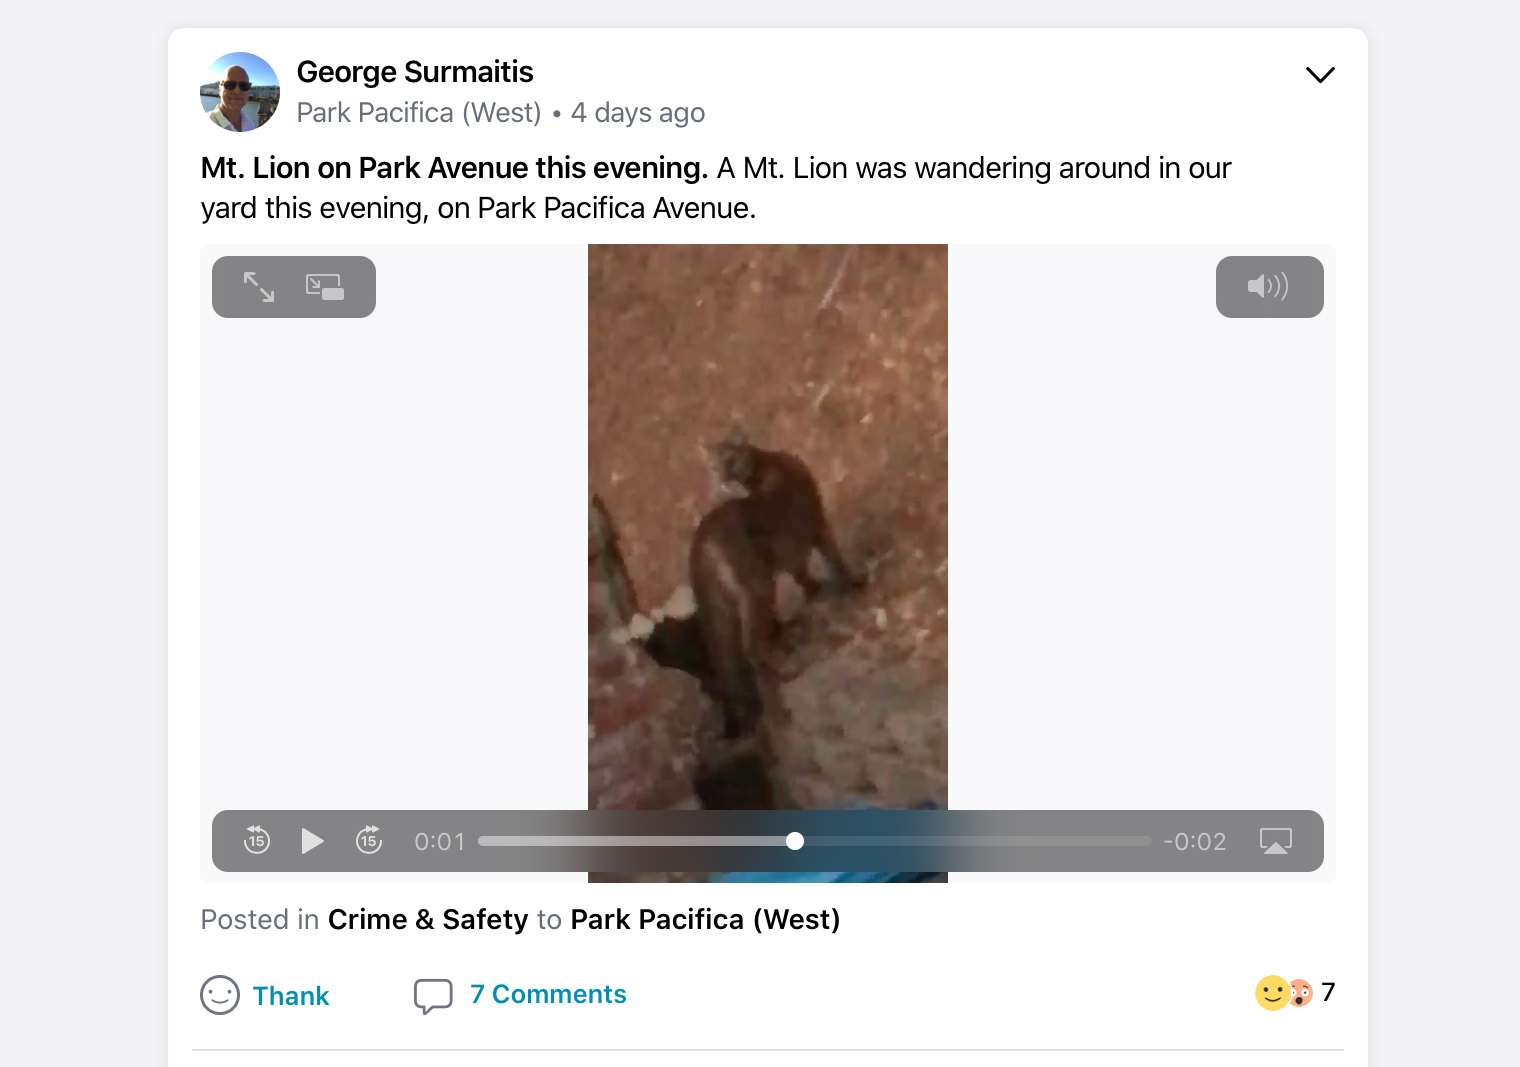Click the mountain lion video frame
The height and width of the screenshot is (1067, 1520).
(x=767, y=520)
